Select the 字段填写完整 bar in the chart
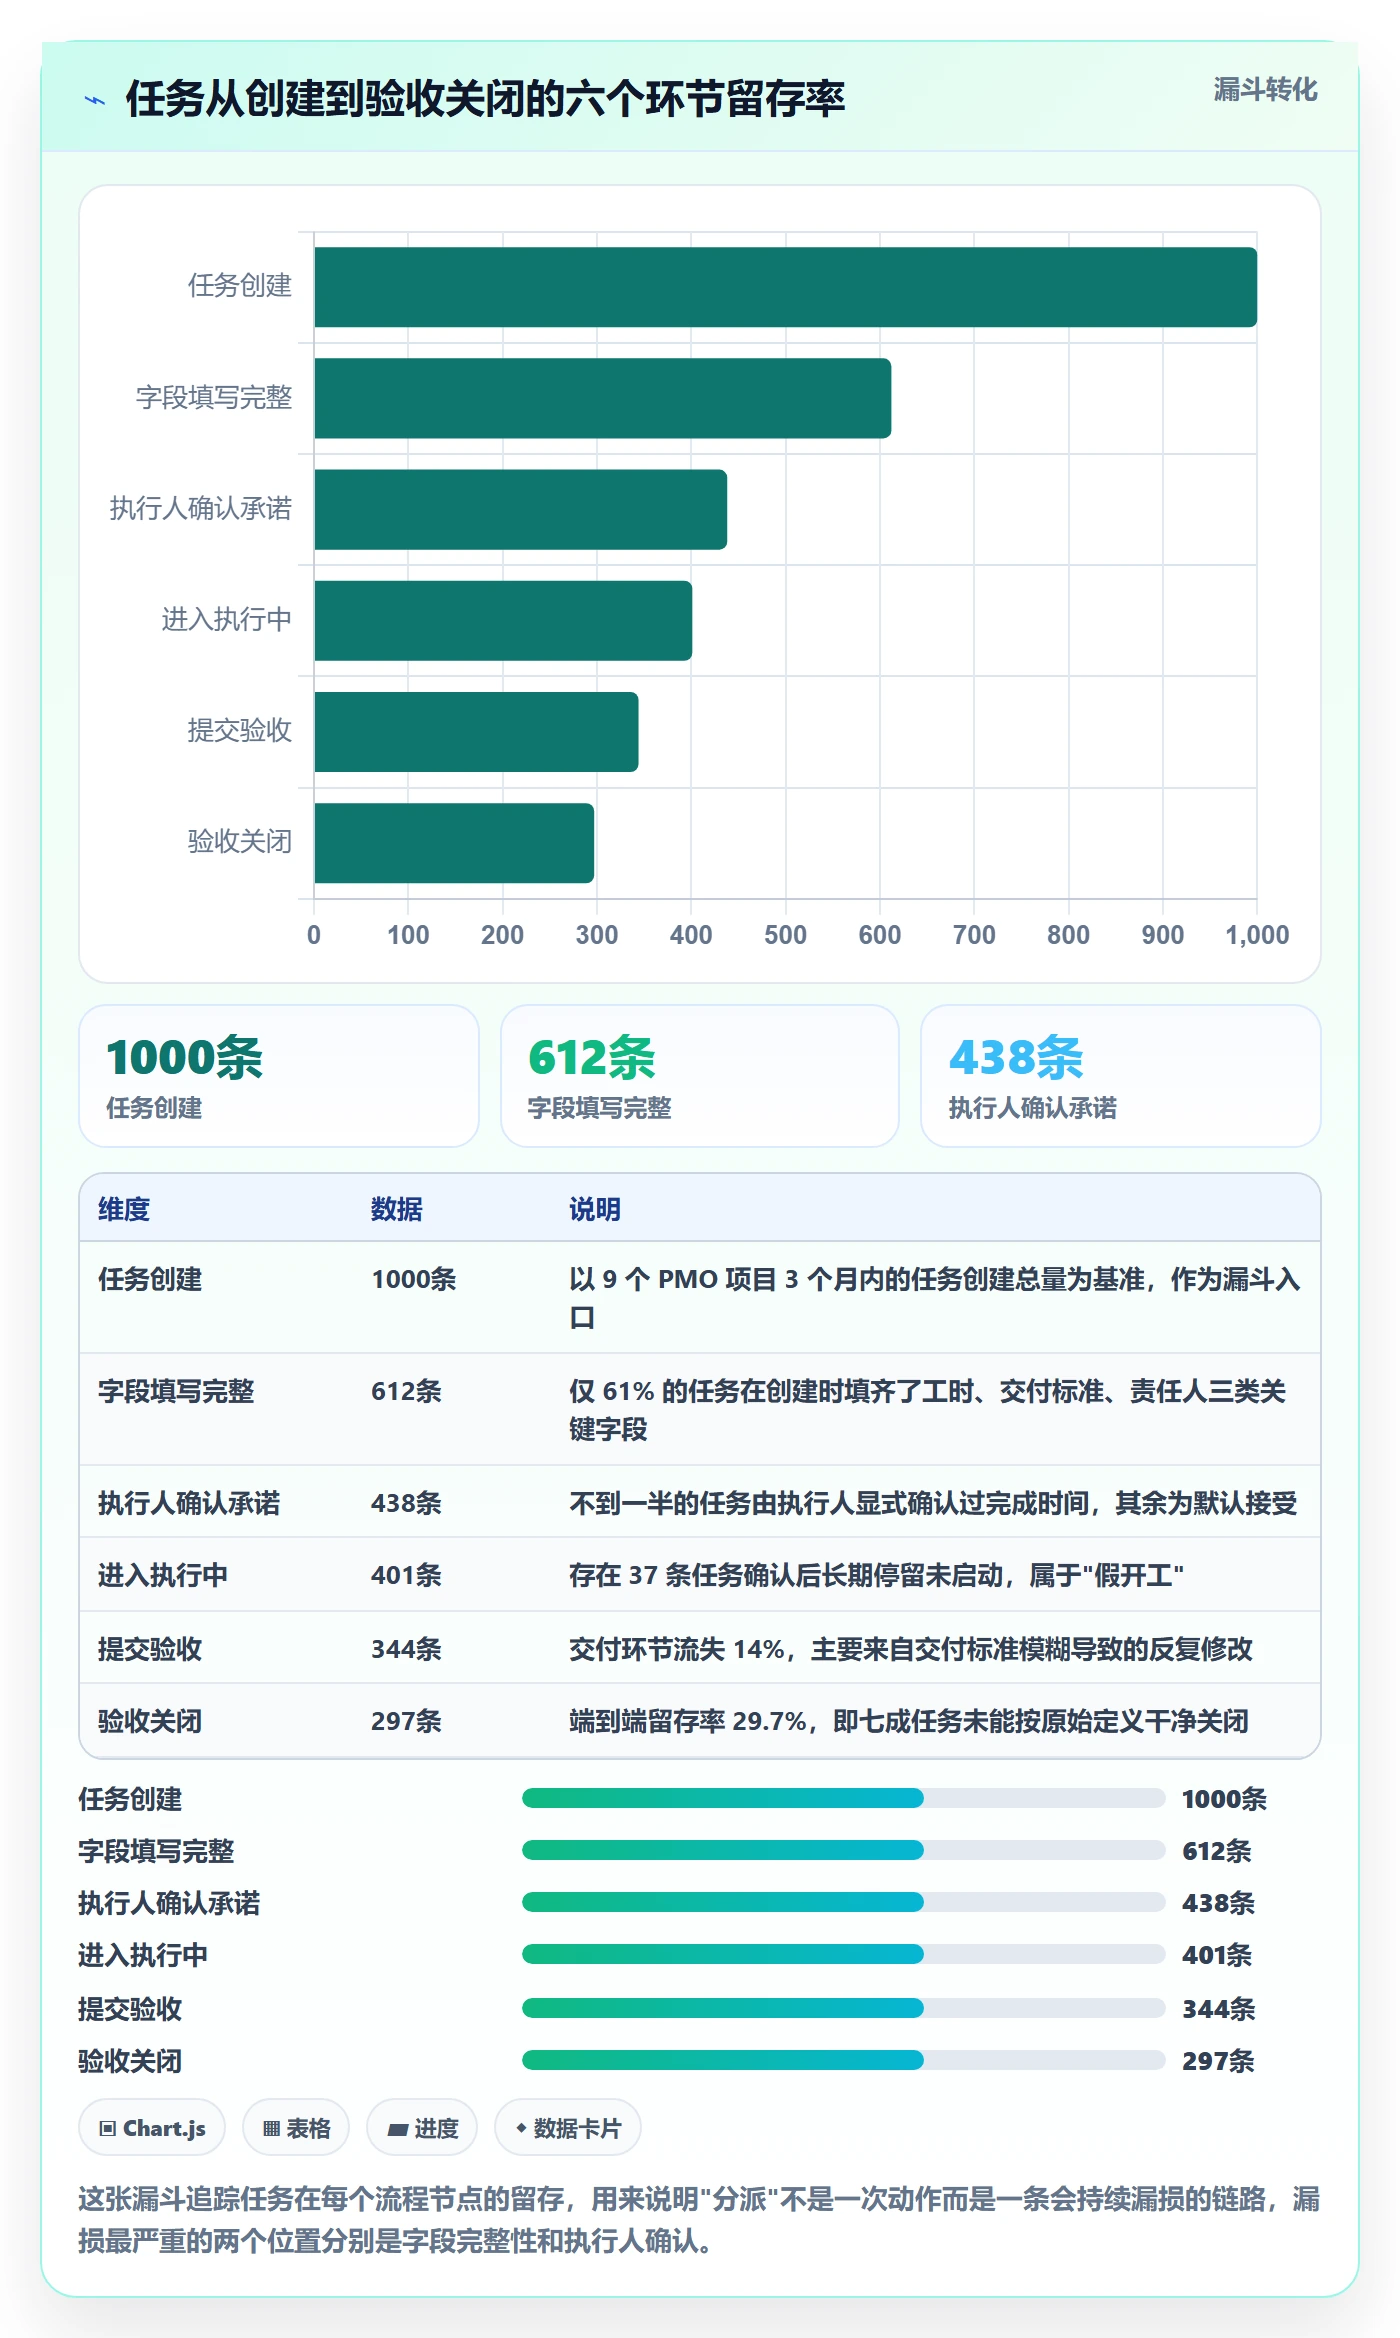 (x=602, y=398)
